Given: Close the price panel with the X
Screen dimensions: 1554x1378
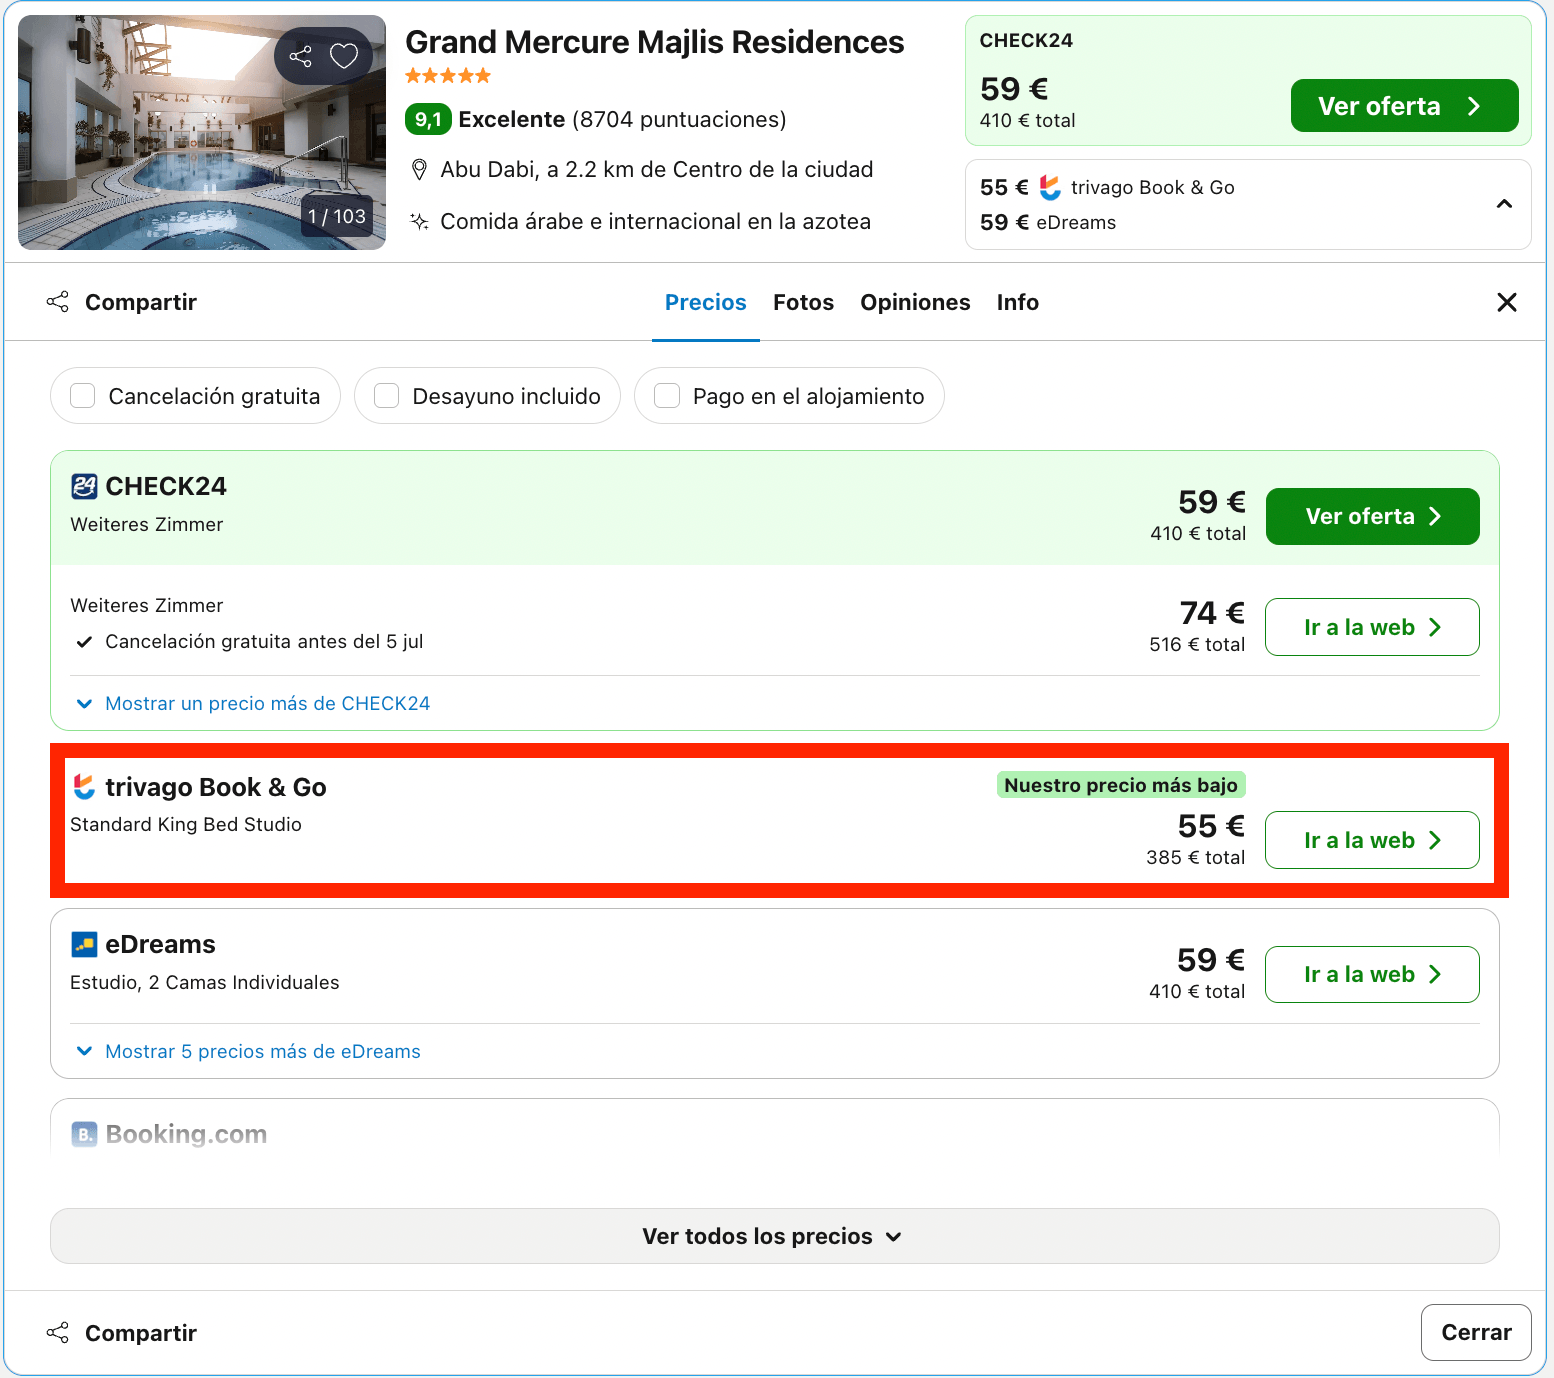Looking at the screenshot, I should 1507,302.
